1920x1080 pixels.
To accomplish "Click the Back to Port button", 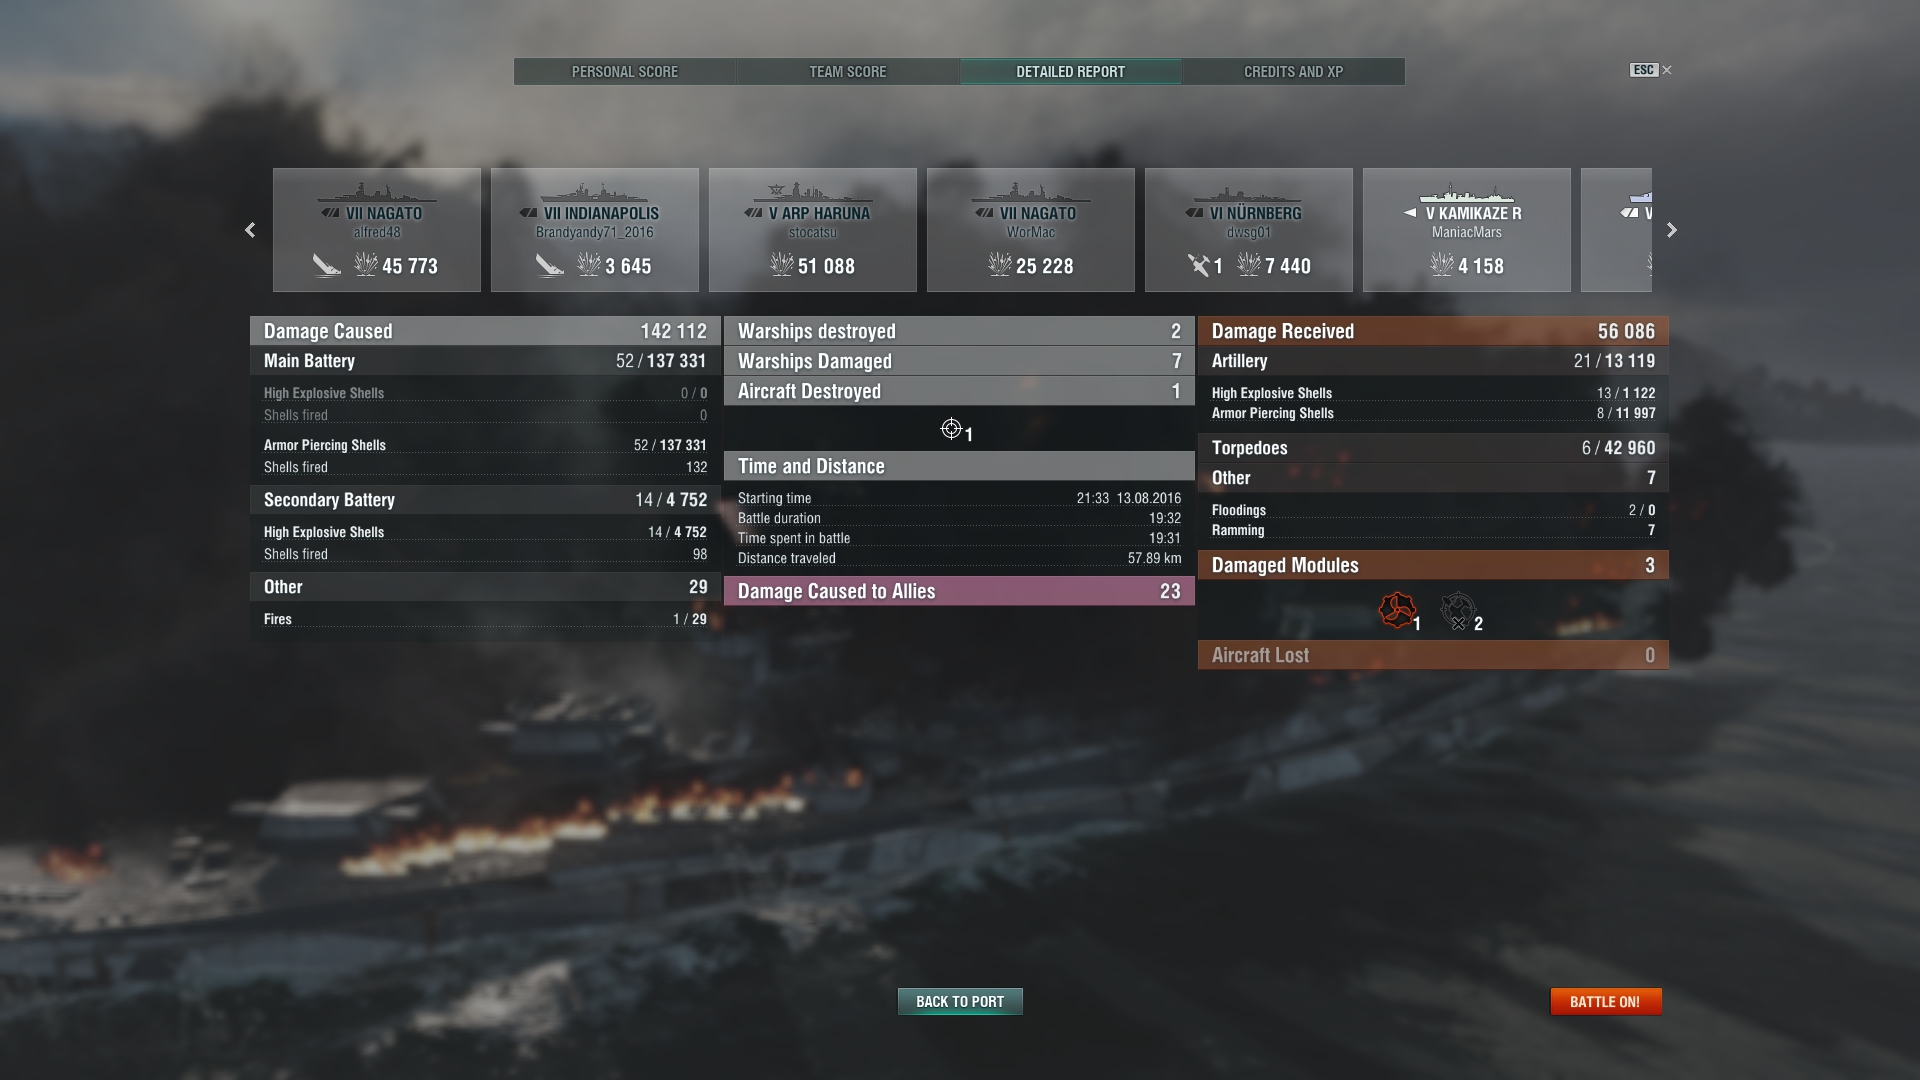I will (960, 1001).
